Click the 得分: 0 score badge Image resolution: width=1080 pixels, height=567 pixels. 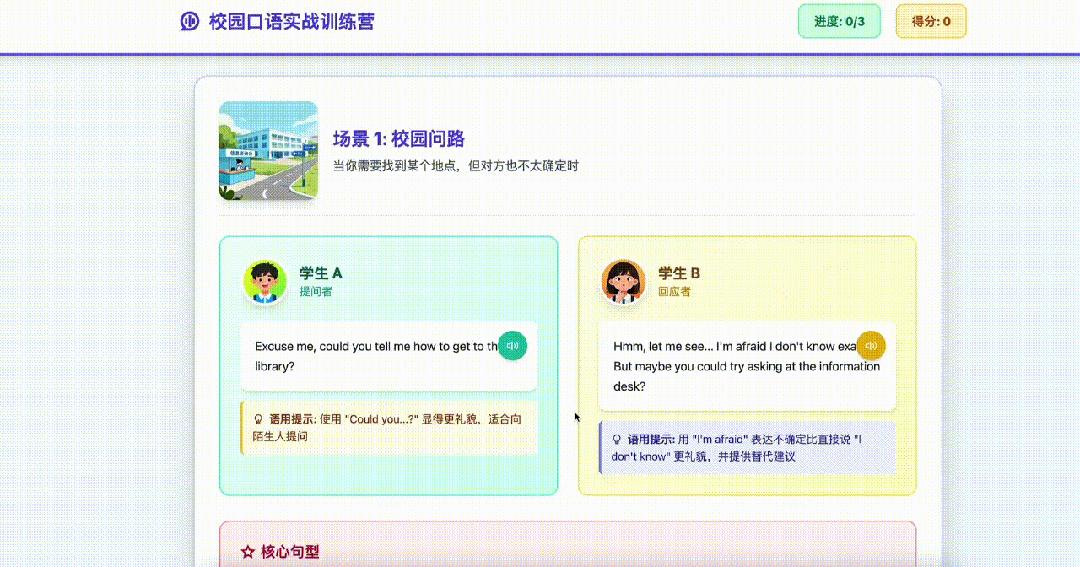[931, 21]
